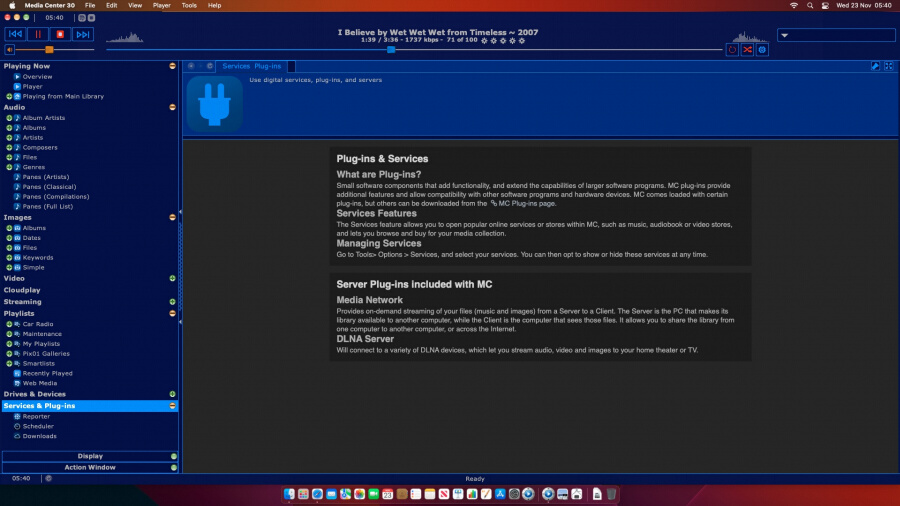The width and height of the screenshot is (900, 506).
Task: Open Finder from the Dock
Action: 289,494
